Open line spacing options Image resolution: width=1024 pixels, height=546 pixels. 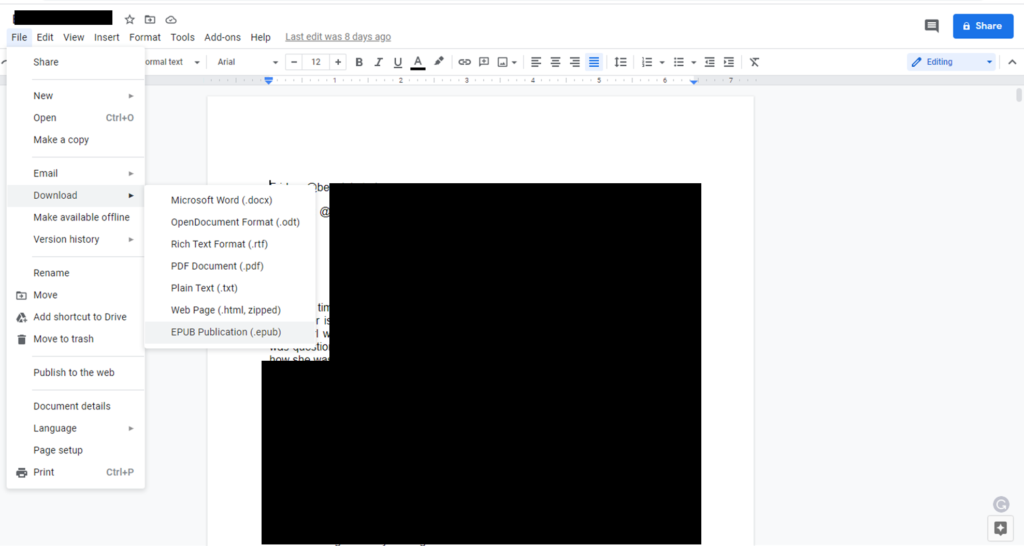coord(620,62)
